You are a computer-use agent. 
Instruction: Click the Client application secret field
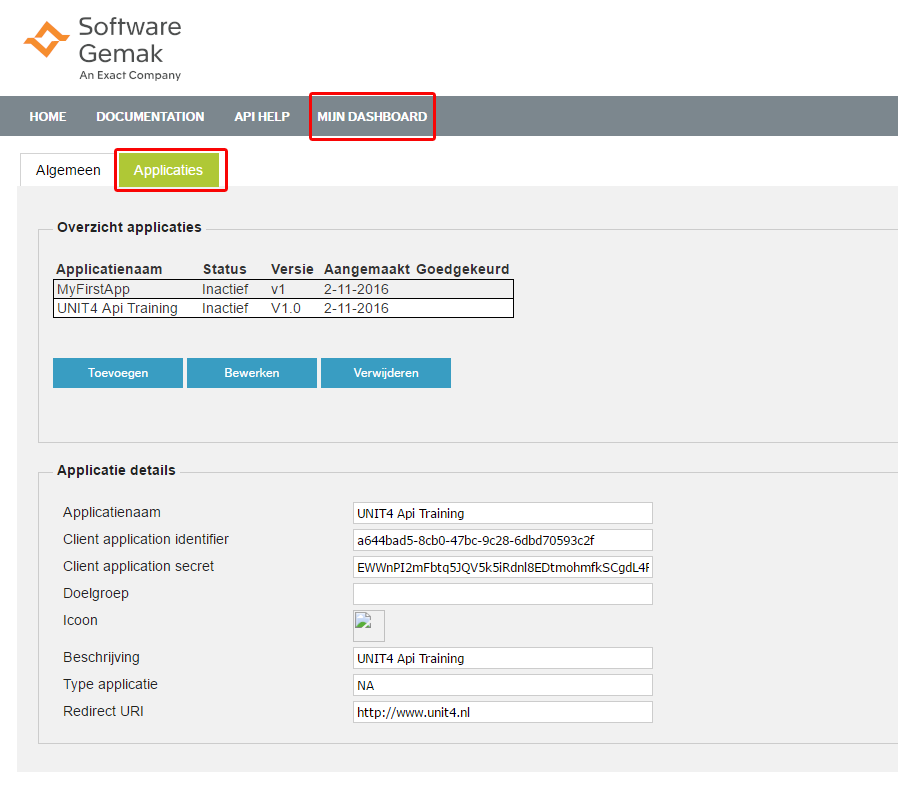pyautogui.click(x=502, y=567)
